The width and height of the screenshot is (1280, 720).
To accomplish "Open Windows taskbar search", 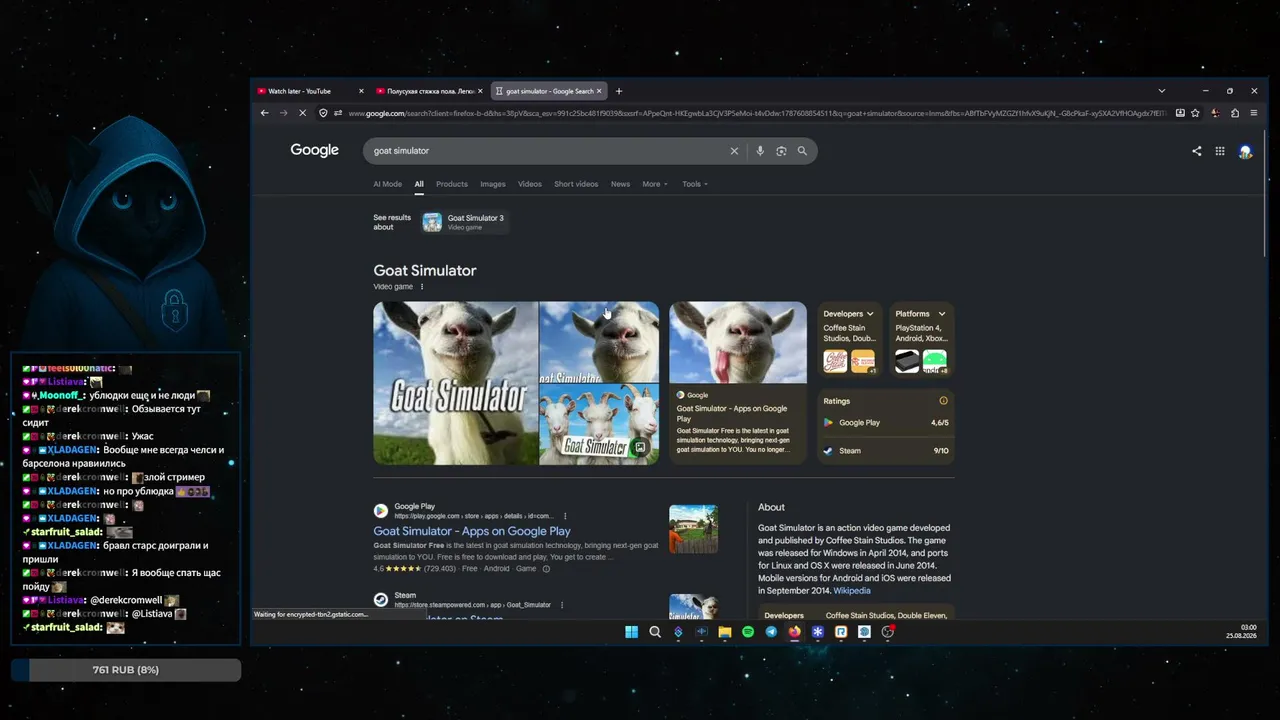I will tap(655, 632).
